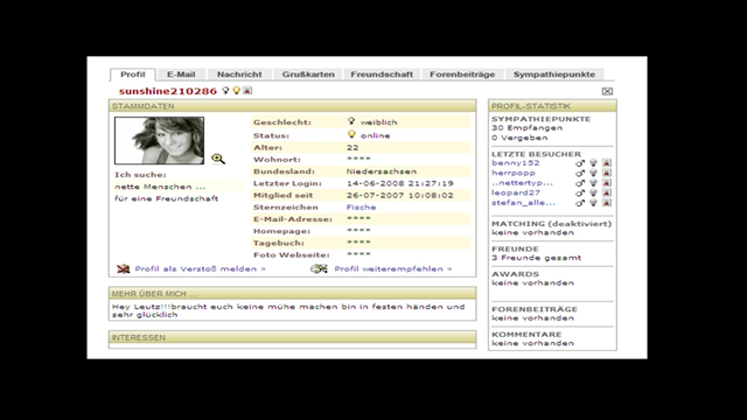Image resolution: width=747 pixels, height=420 pixels.
Task: Click the recommend profile icon
Action: (319, 269)
